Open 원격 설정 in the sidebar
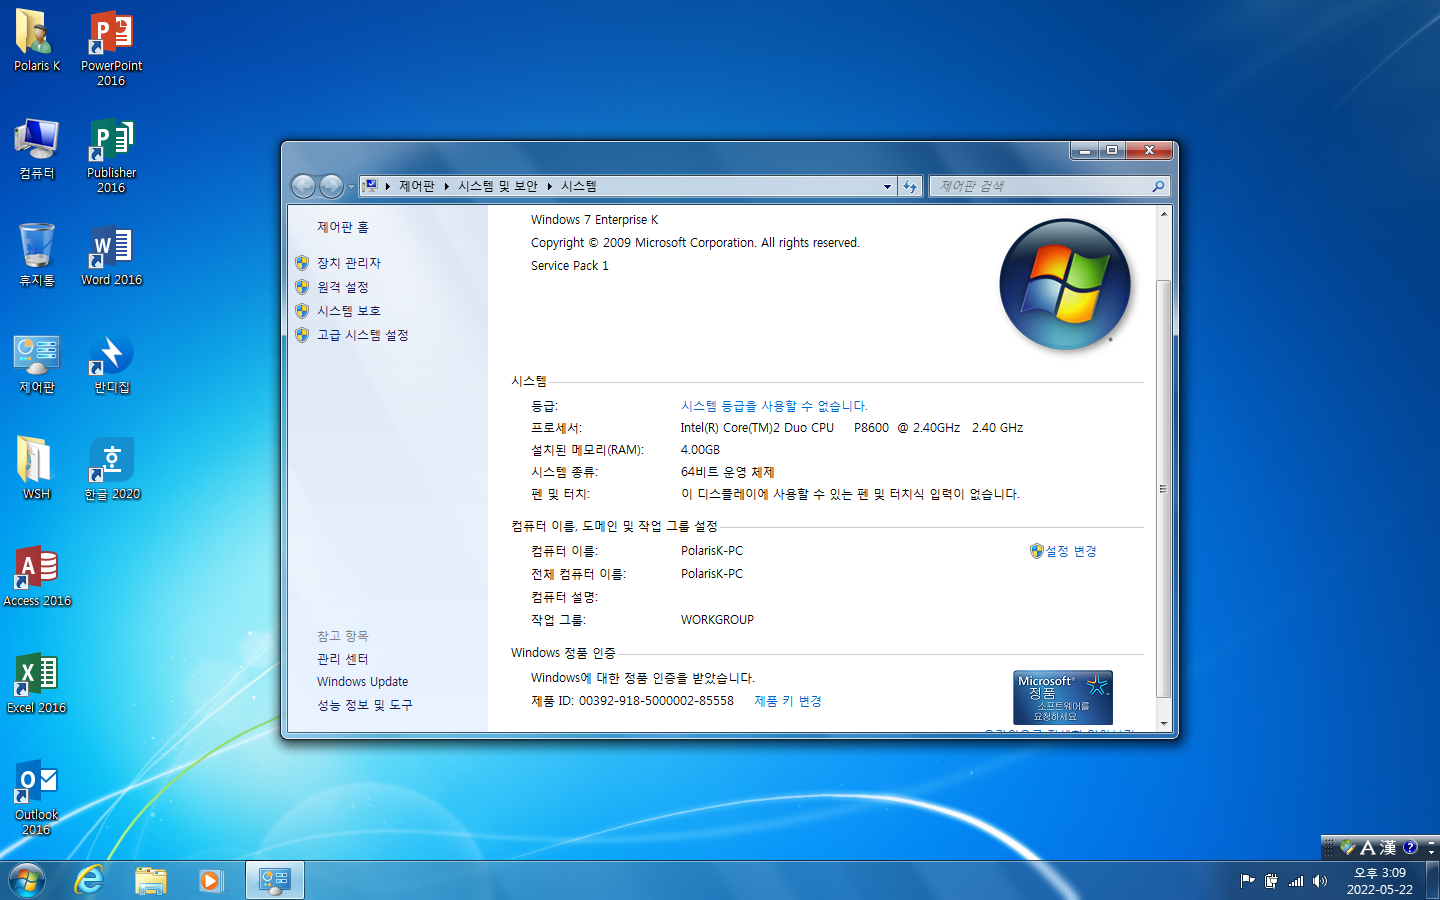The width and height of the screenshot is (1440, 900). (x=343, y=287)
